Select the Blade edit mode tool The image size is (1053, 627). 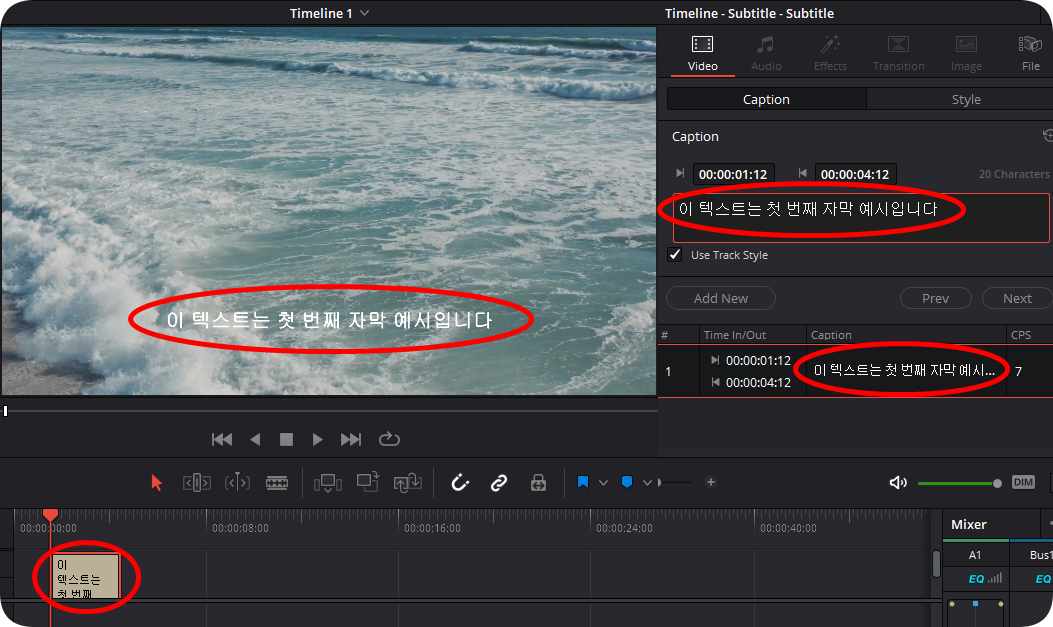(277, 482)
